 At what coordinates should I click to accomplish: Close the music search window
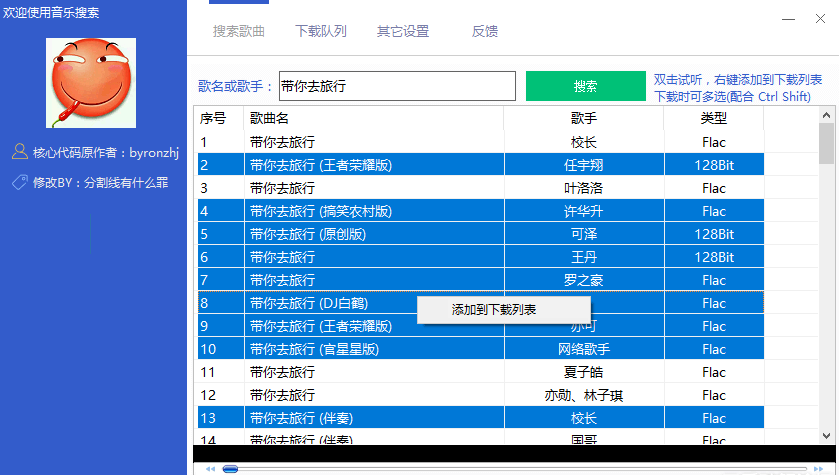tap(820, 19)
